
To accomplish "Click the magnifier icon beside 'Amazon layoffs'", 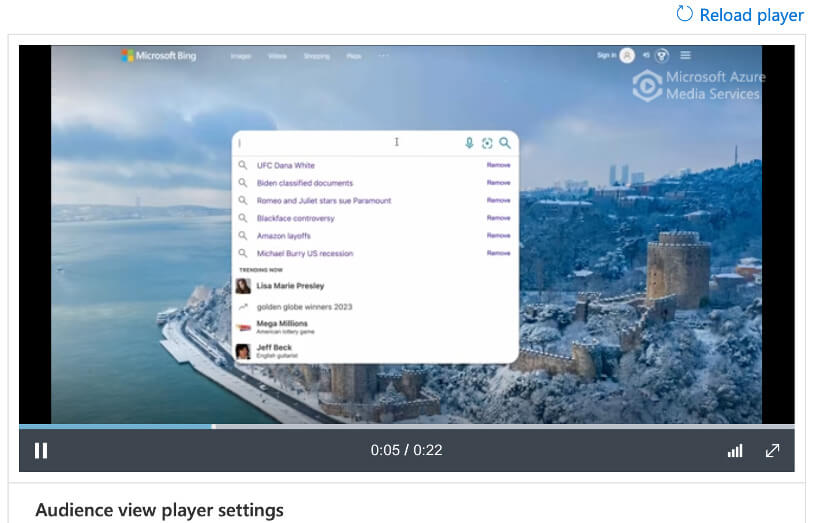I will (243, 236).
